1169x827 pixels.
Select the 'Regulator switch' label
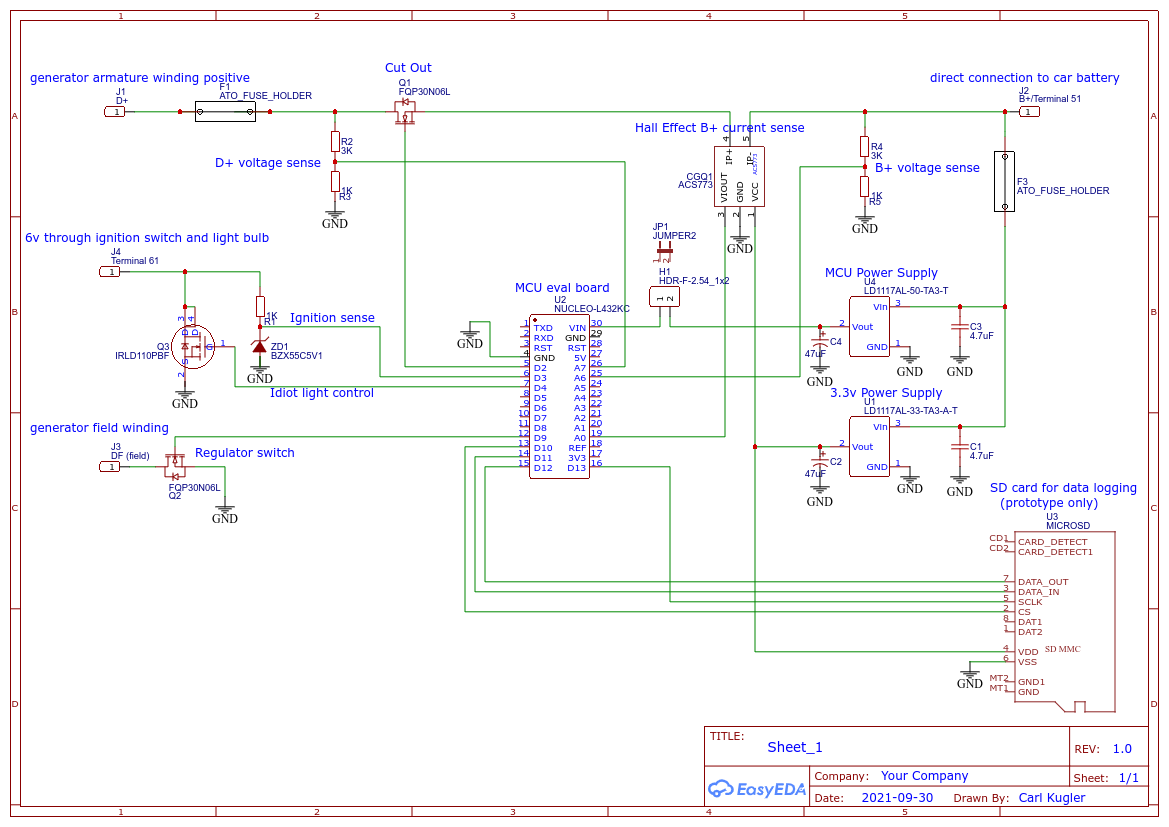coord(245,453)
